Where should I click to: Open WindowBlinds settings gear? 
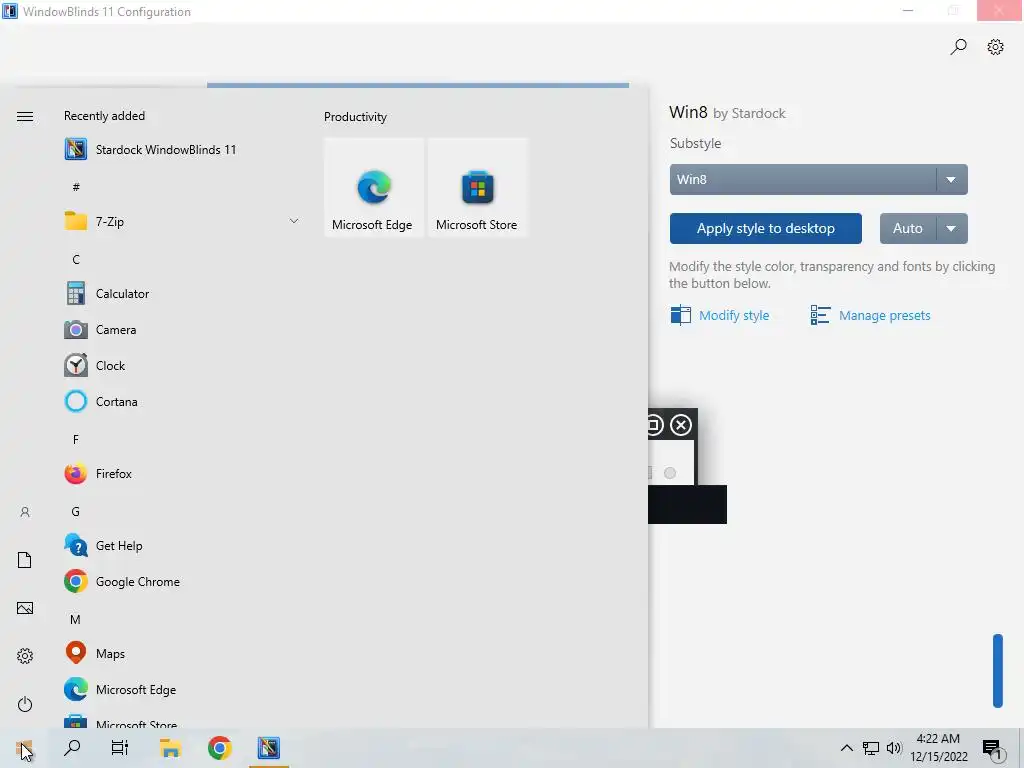click(995, 47)
